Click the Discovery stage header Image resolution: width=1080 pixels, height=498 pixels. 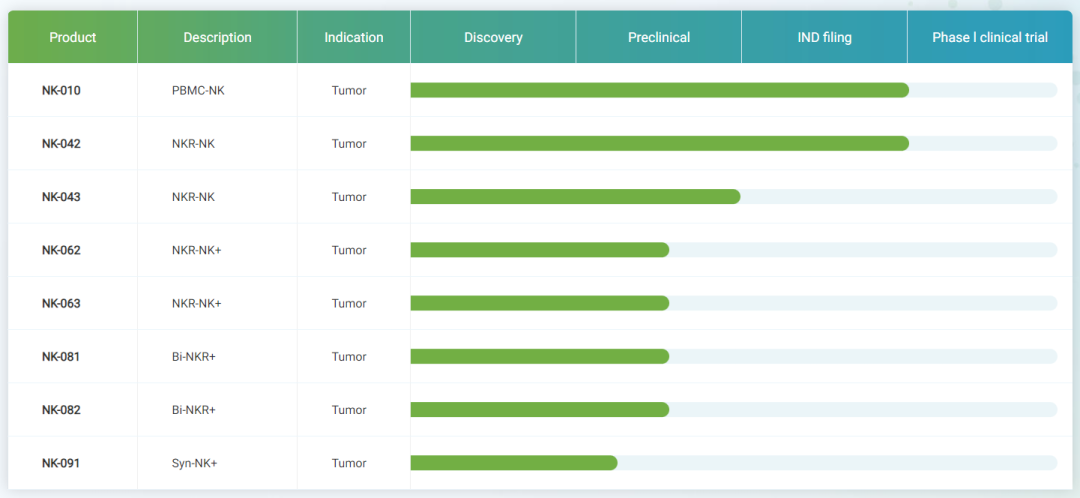[493, 37]
